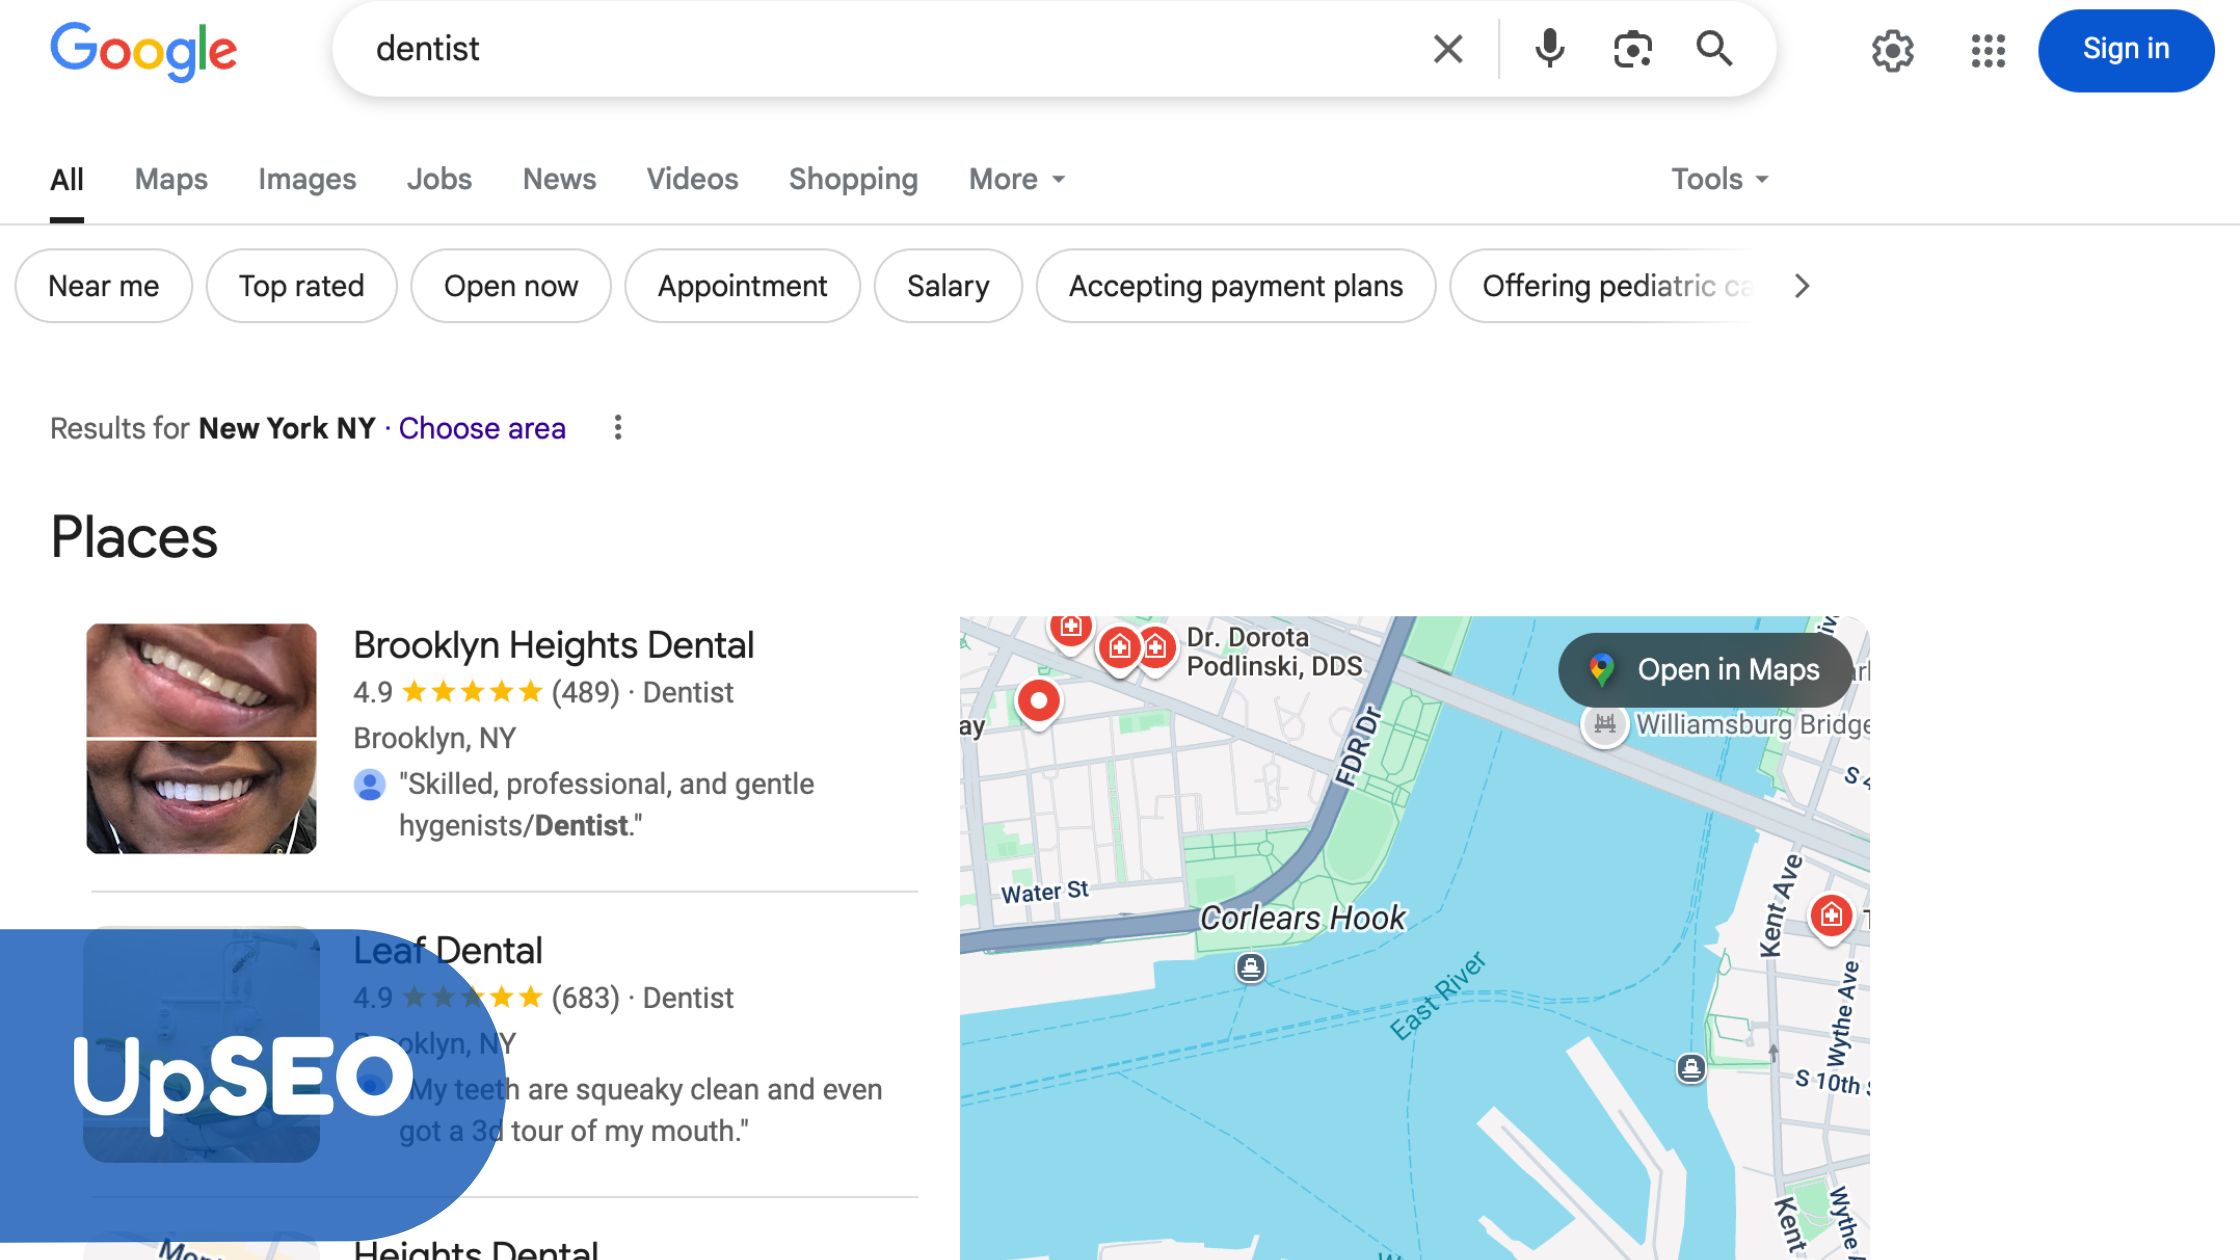Image resolution: width=2240 pixels, height=1260 pixels.
Task: Click the ferry icon near S 10th St
Action: tap(1690, 1068)
